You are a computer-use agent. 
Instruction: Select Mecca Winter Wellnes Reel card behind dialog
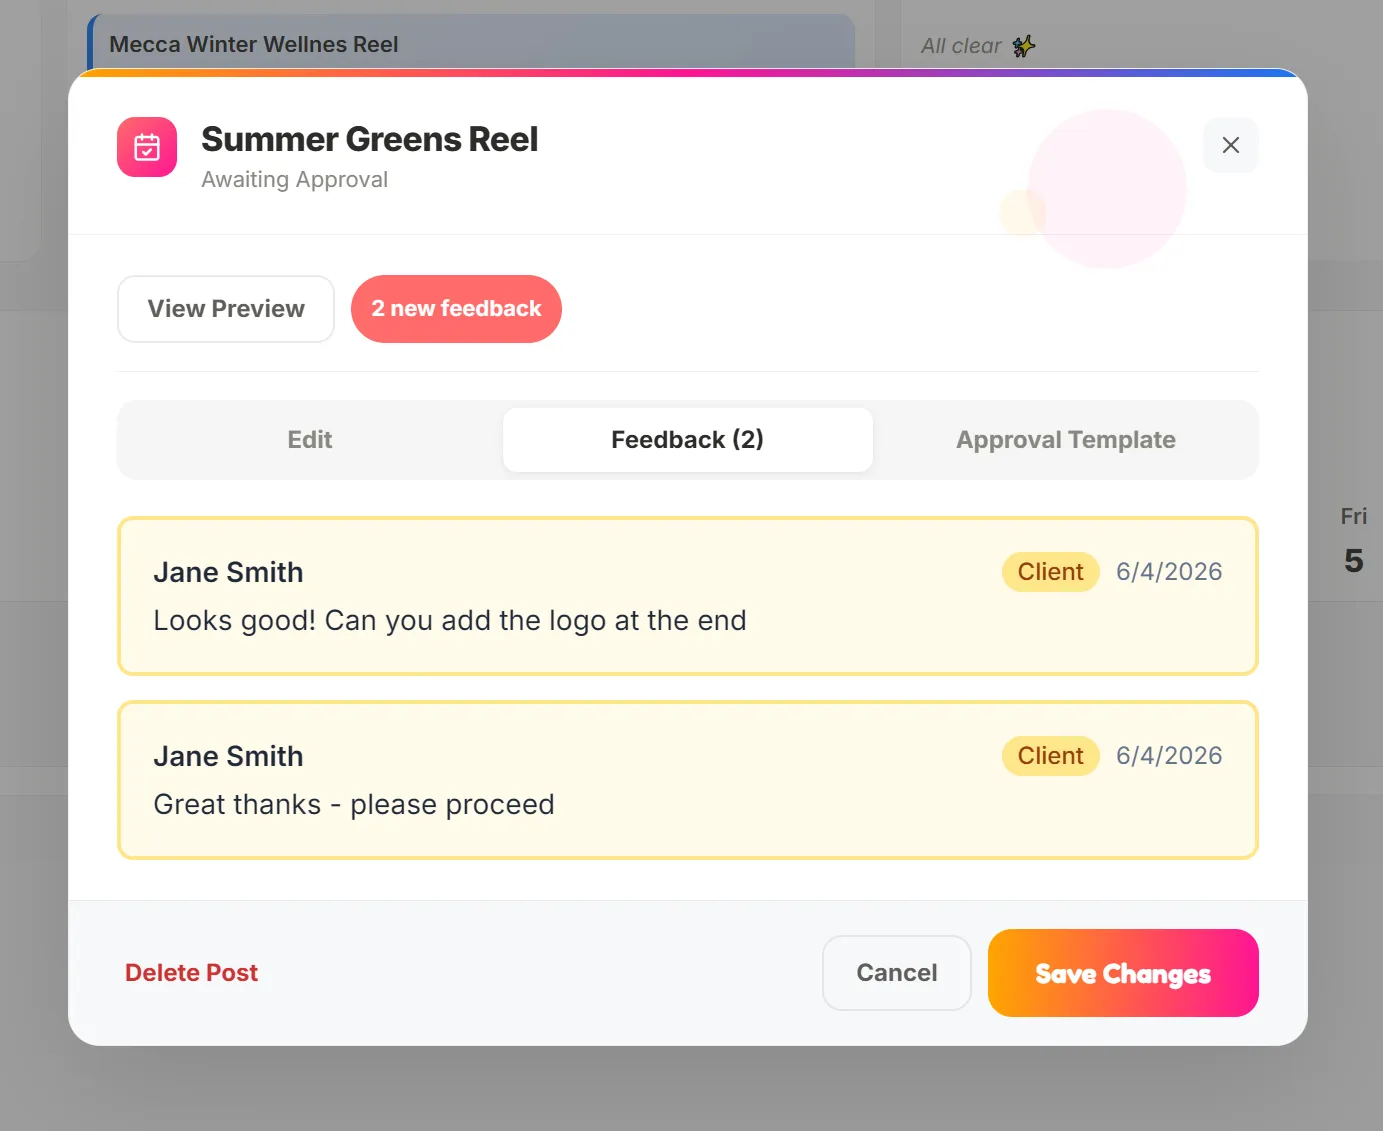point(471,44)
